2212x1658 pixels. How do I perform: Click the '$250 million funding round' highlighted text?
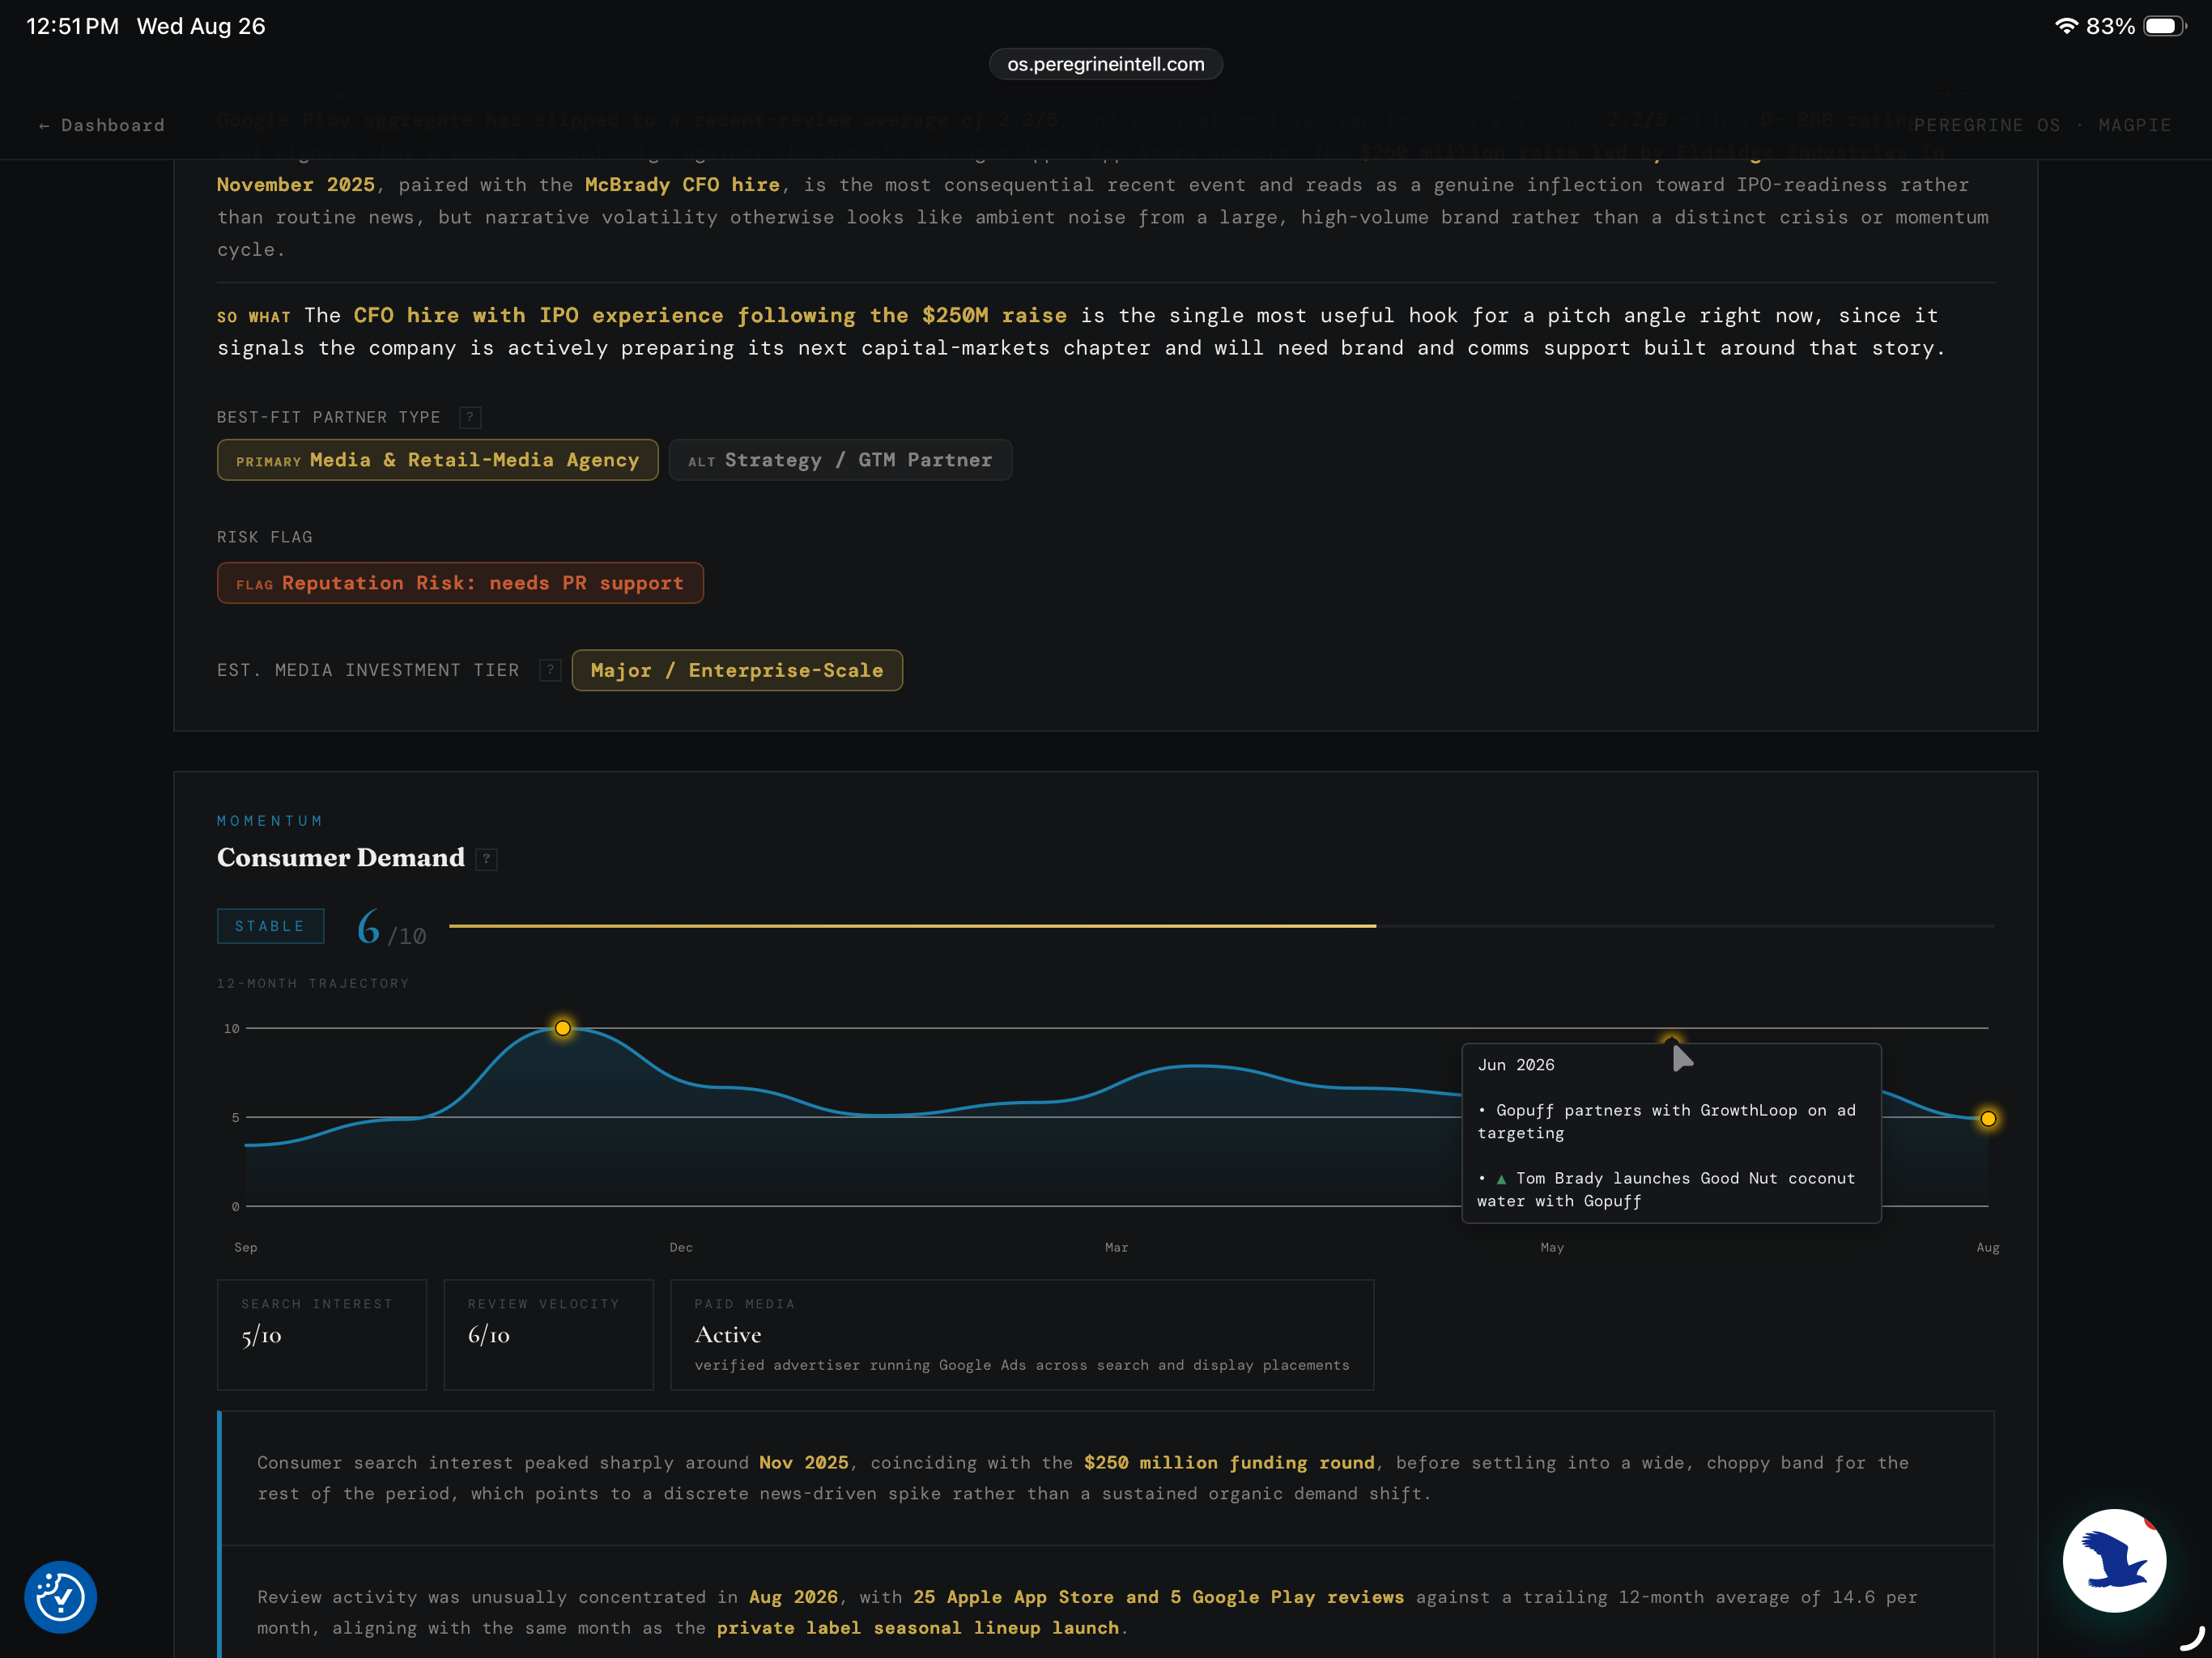tap(1229, 1462)
